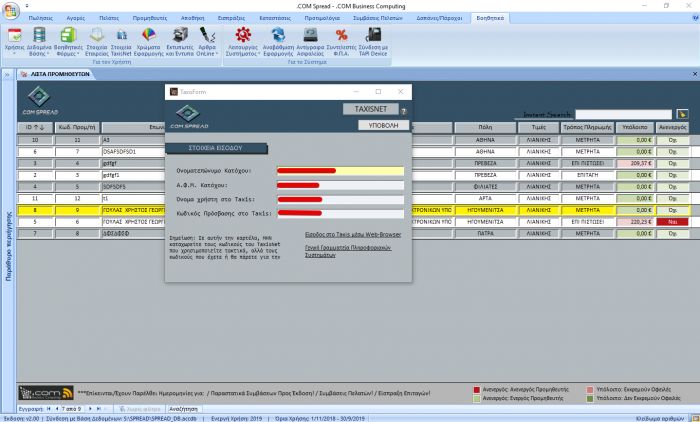Image resolution: width=700 pixels, height=422 pixels.
Task: Click the ΥΠΟΒΟΛΗ submit button
Action: (x=383, y=125)
